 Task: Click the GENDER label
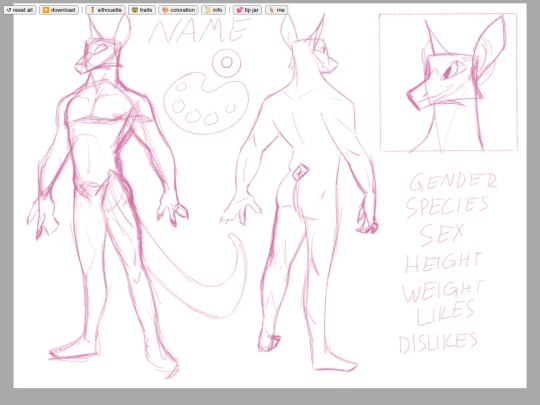453,181
